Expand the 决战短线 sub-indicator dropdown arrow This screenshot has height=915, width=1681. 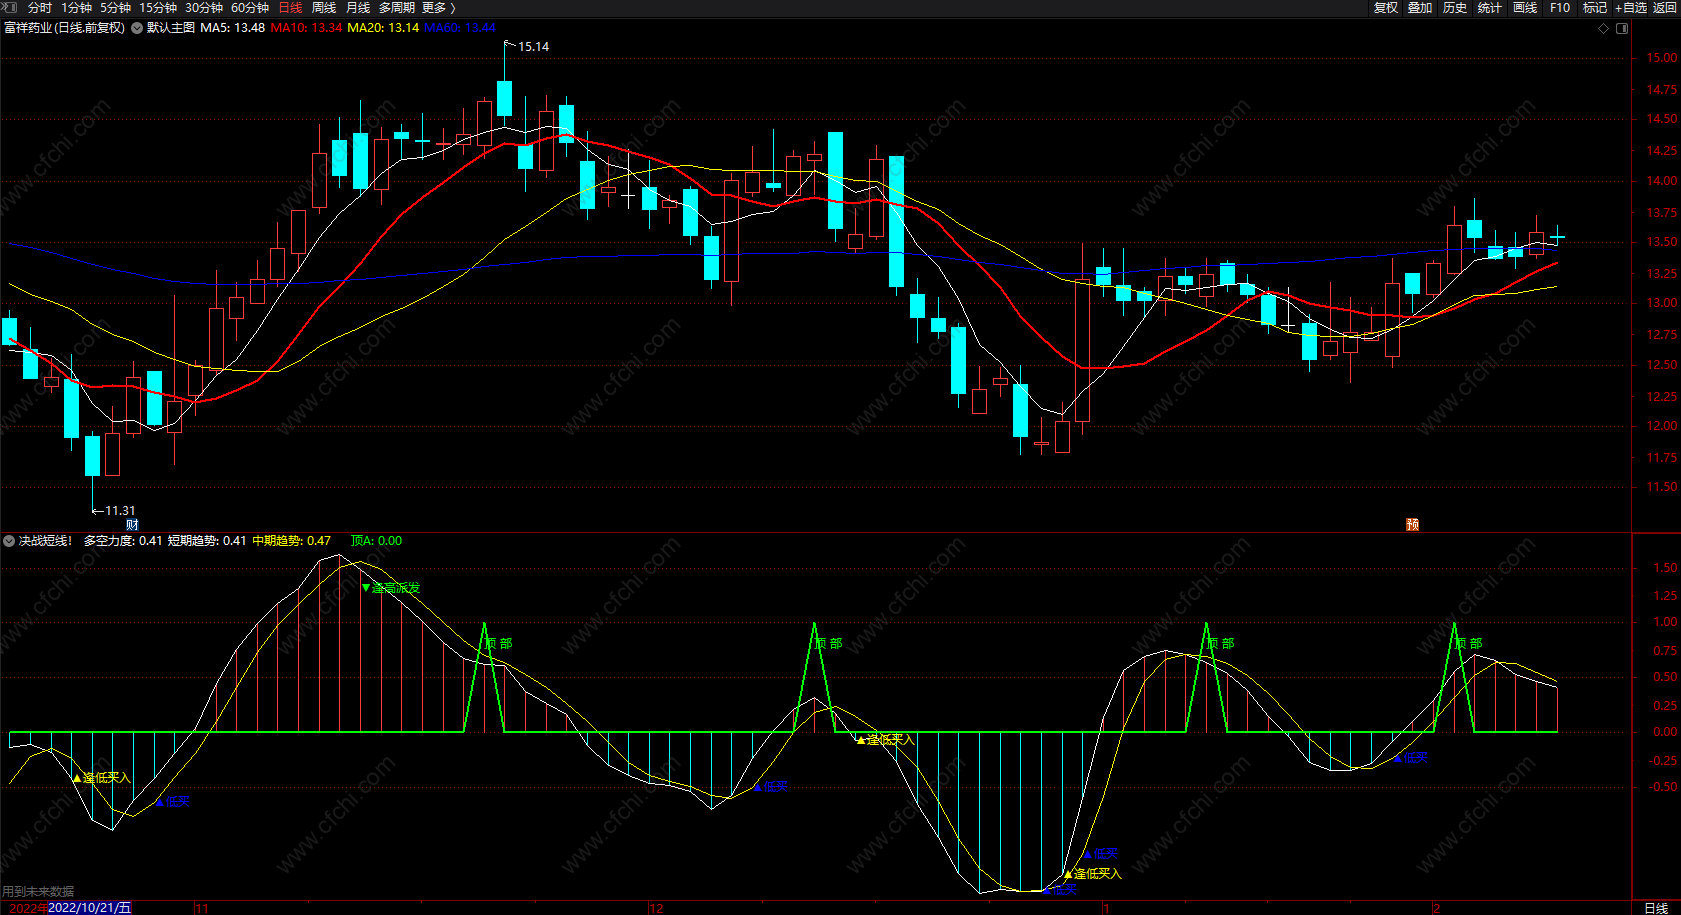pyautogui.click(x=9, y=541)
